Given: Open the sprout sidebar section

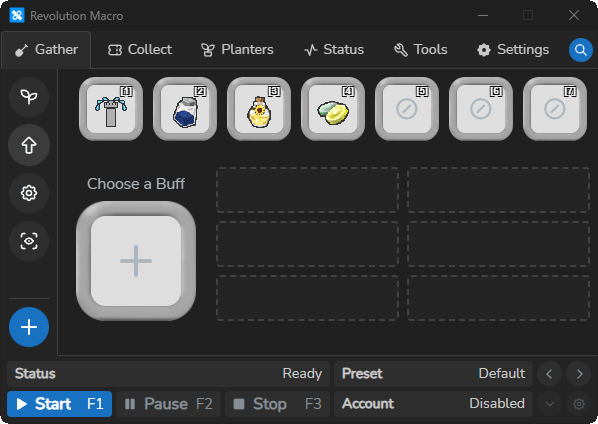Looking at the screenshot, I should pos(29,96).
